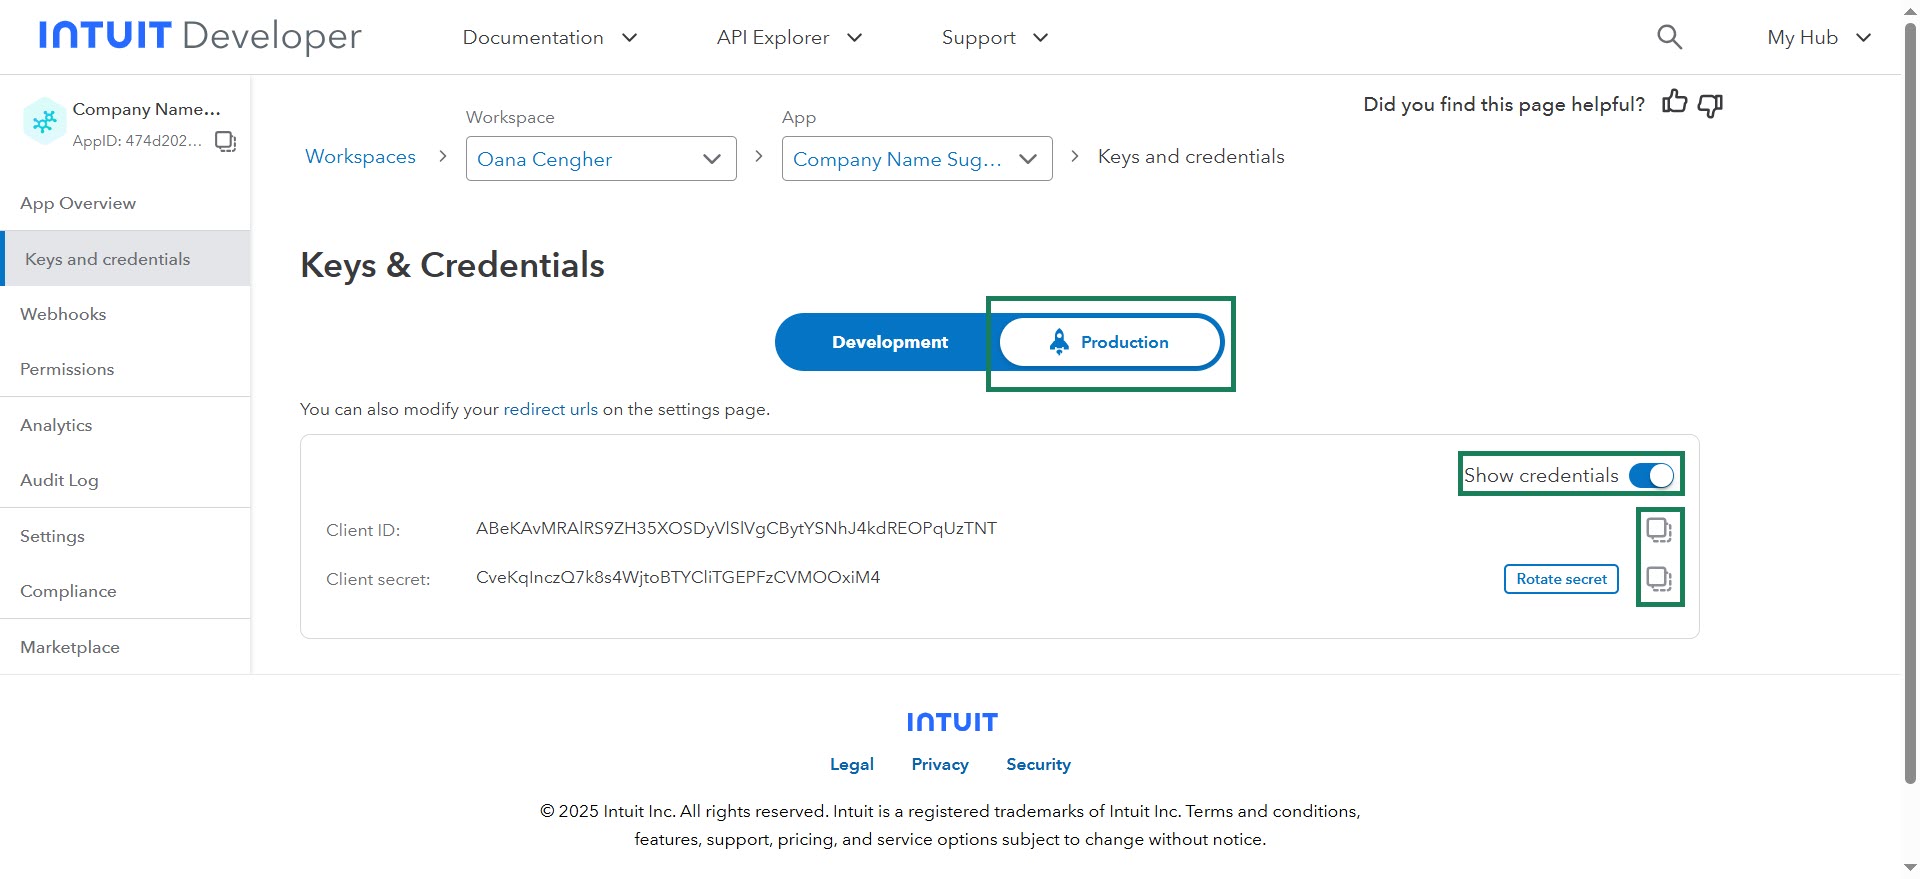Click the Rotate secret button
Screen dimensions: 1920x879
click(1560, 579)
